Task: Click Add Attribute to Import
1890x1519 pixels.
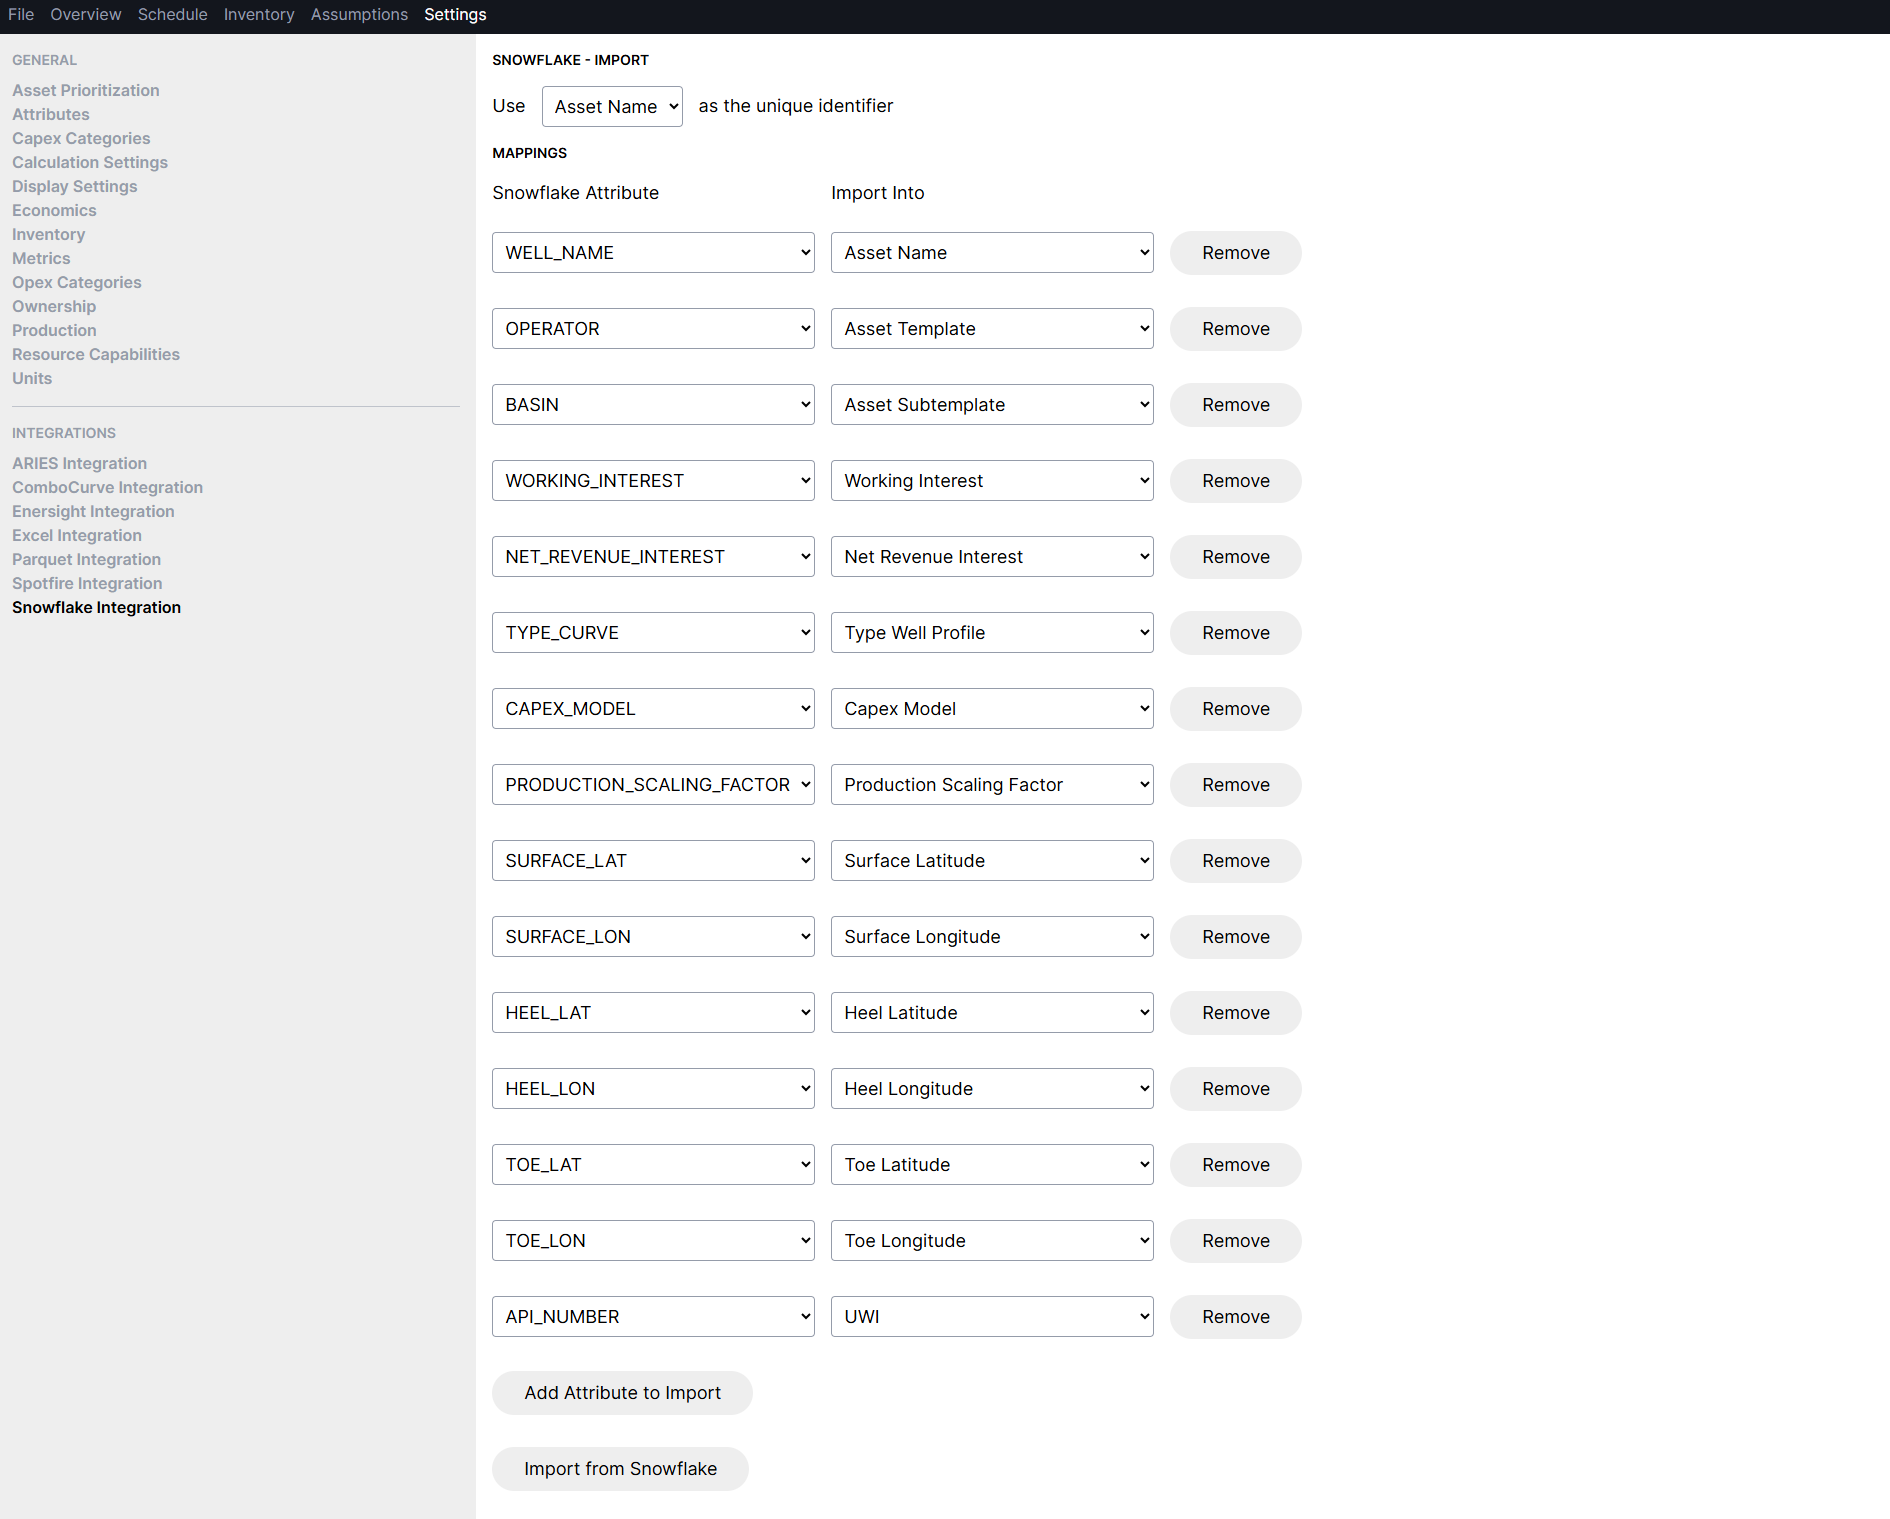Action: [622, 1393]
